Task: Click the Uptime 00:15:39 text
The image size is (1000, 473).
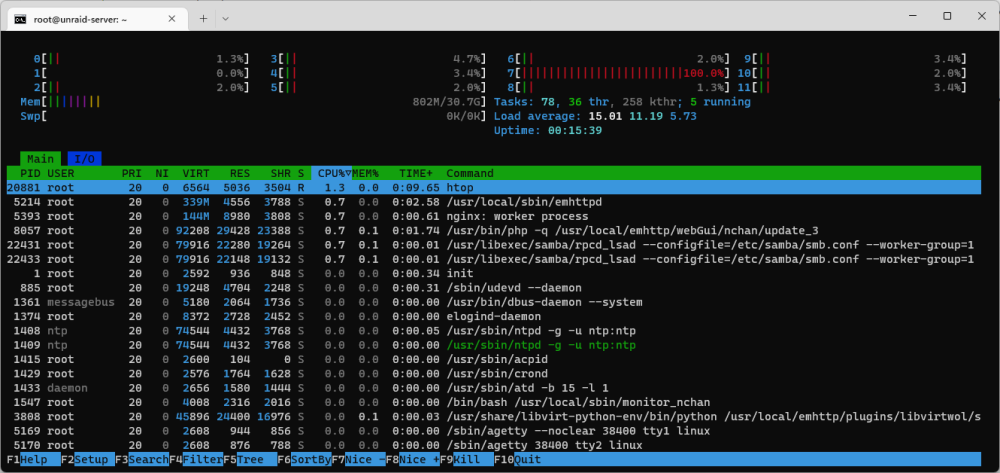Action: pyautogui.click(x=548, y=131)
